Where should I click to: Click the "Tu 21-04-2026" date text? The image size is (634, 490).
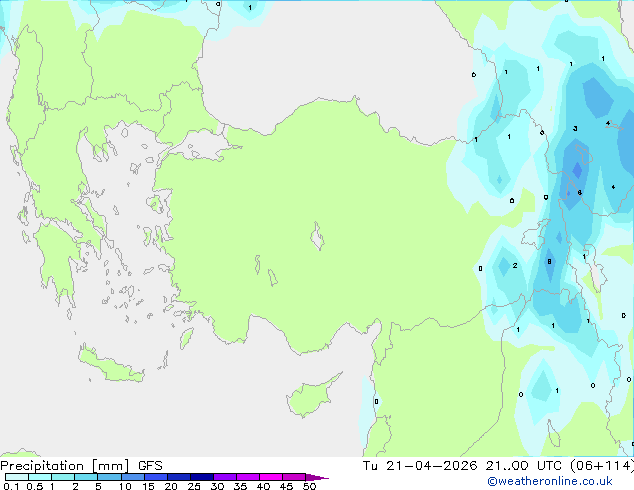coord(420,466)
